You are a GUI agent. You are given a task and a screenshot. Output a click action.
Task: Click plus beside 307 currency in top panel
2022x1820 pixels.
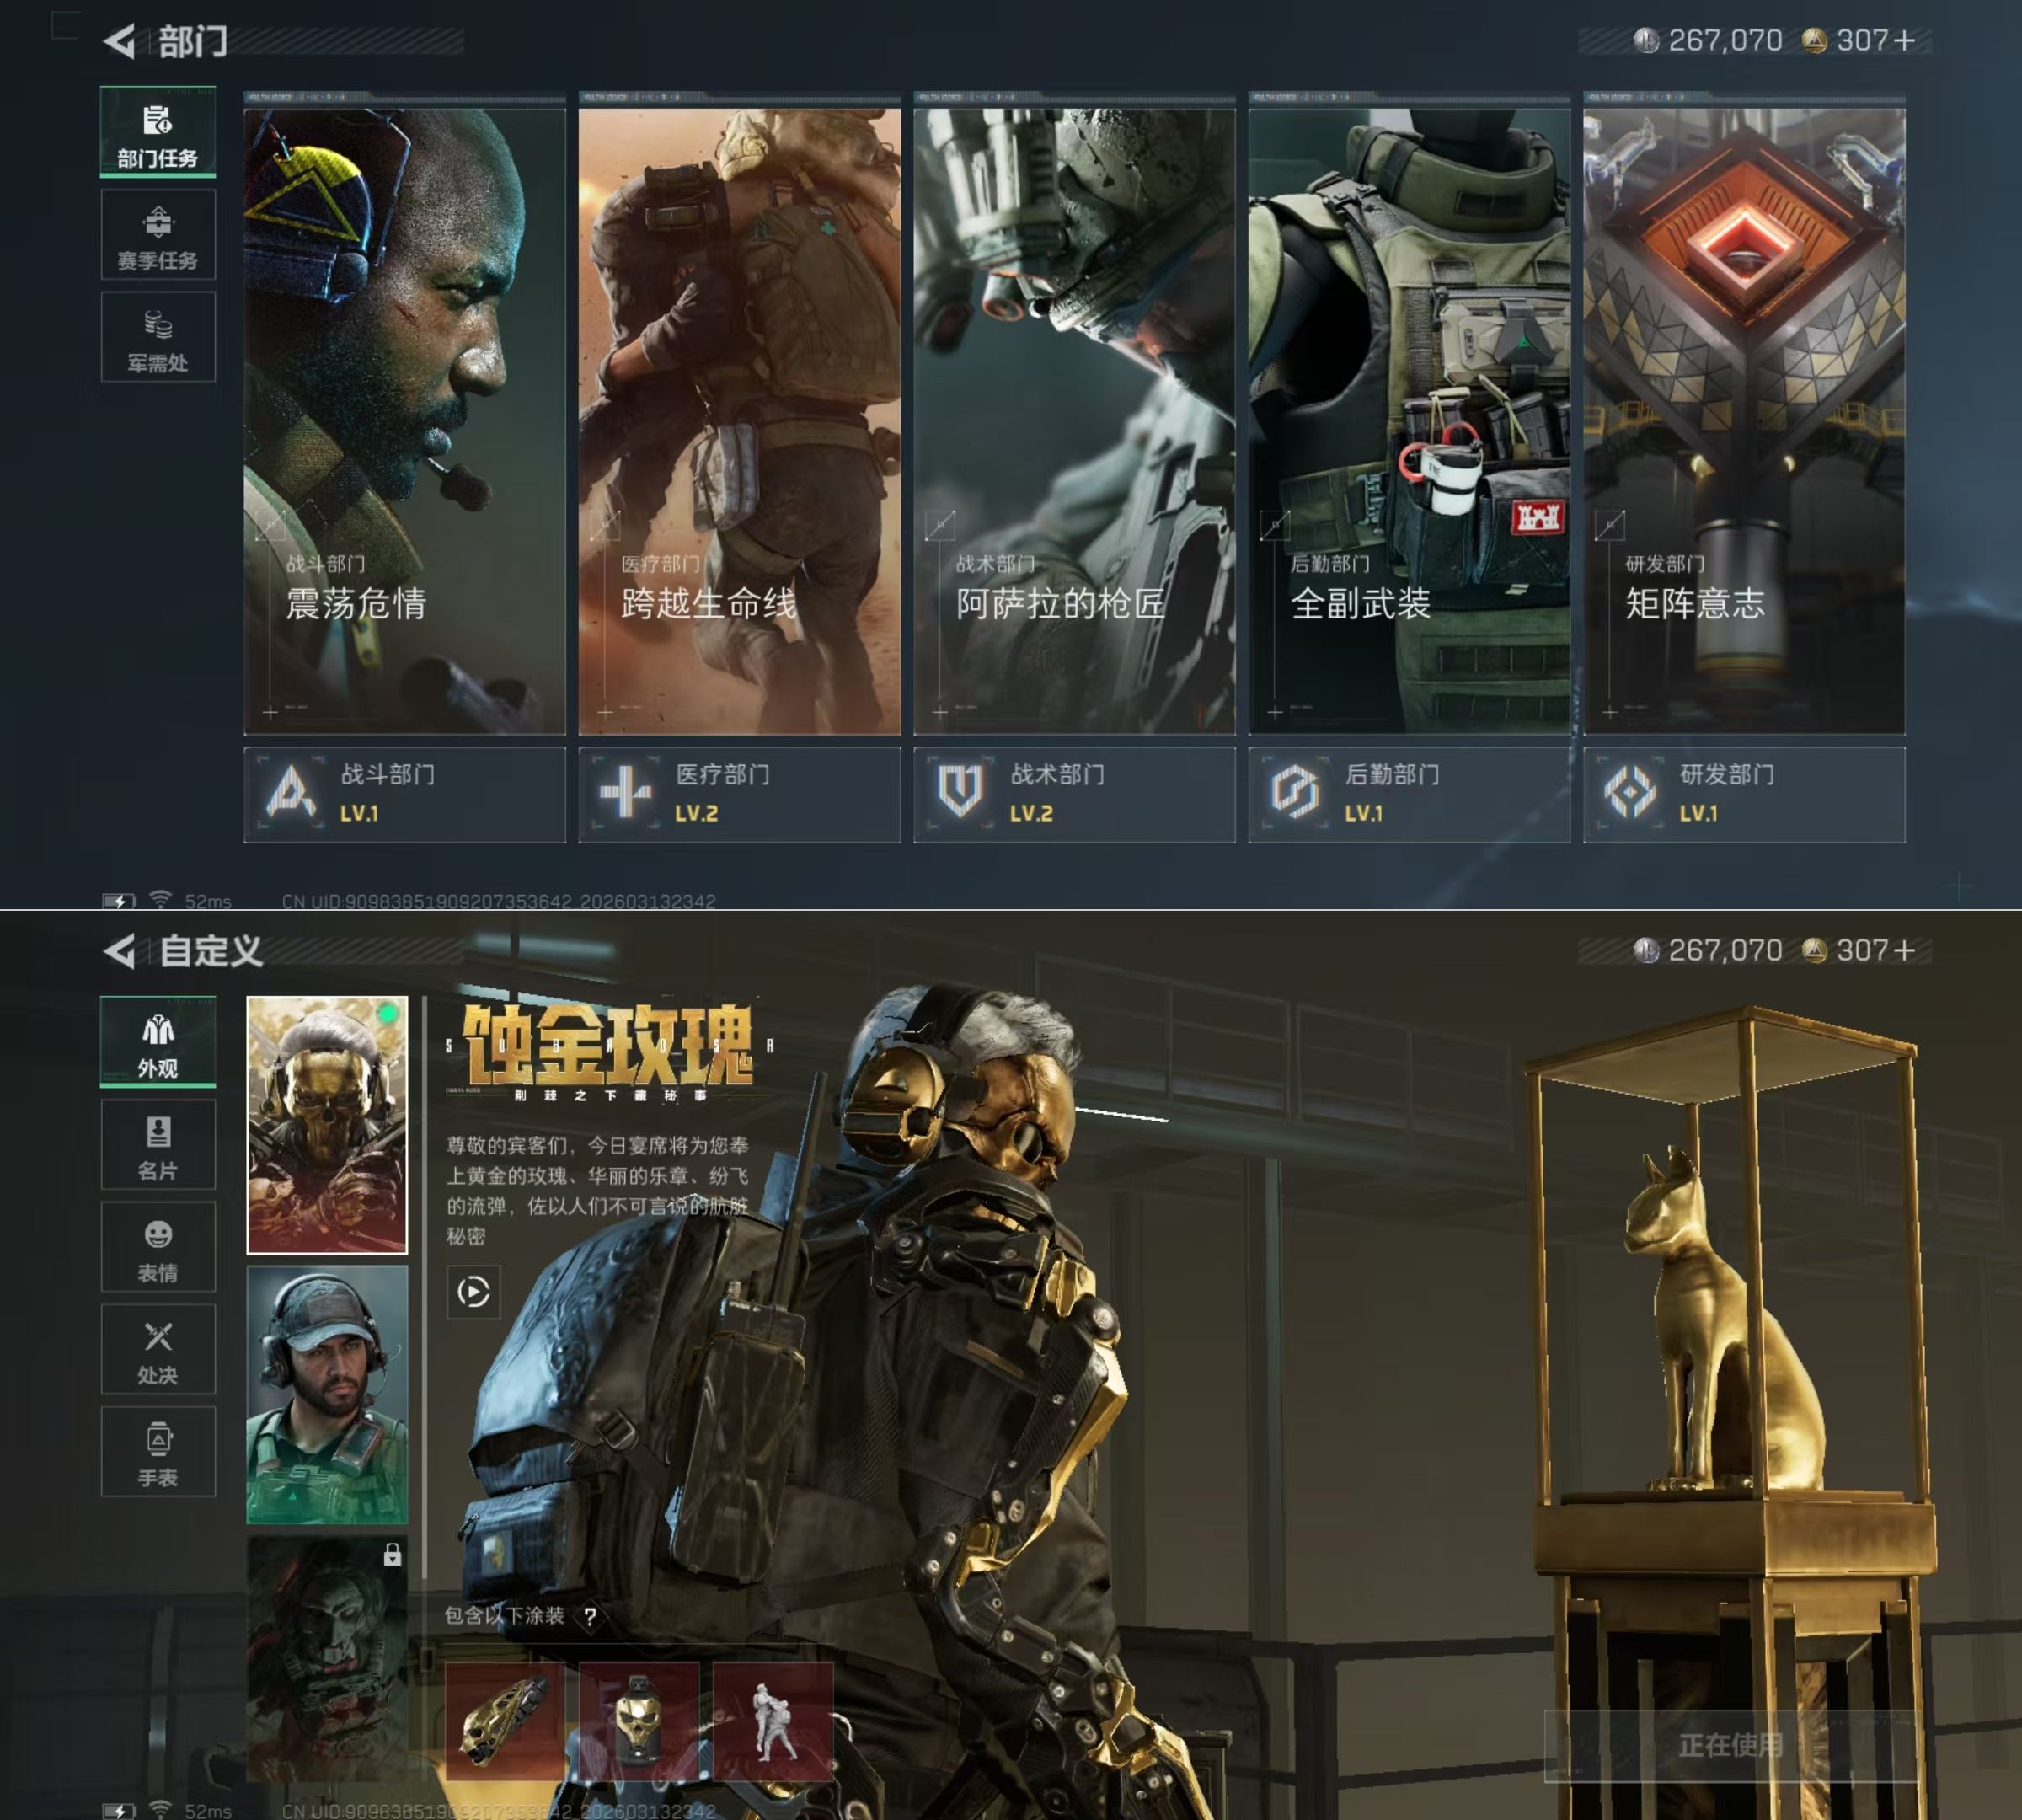point(1905,41)
